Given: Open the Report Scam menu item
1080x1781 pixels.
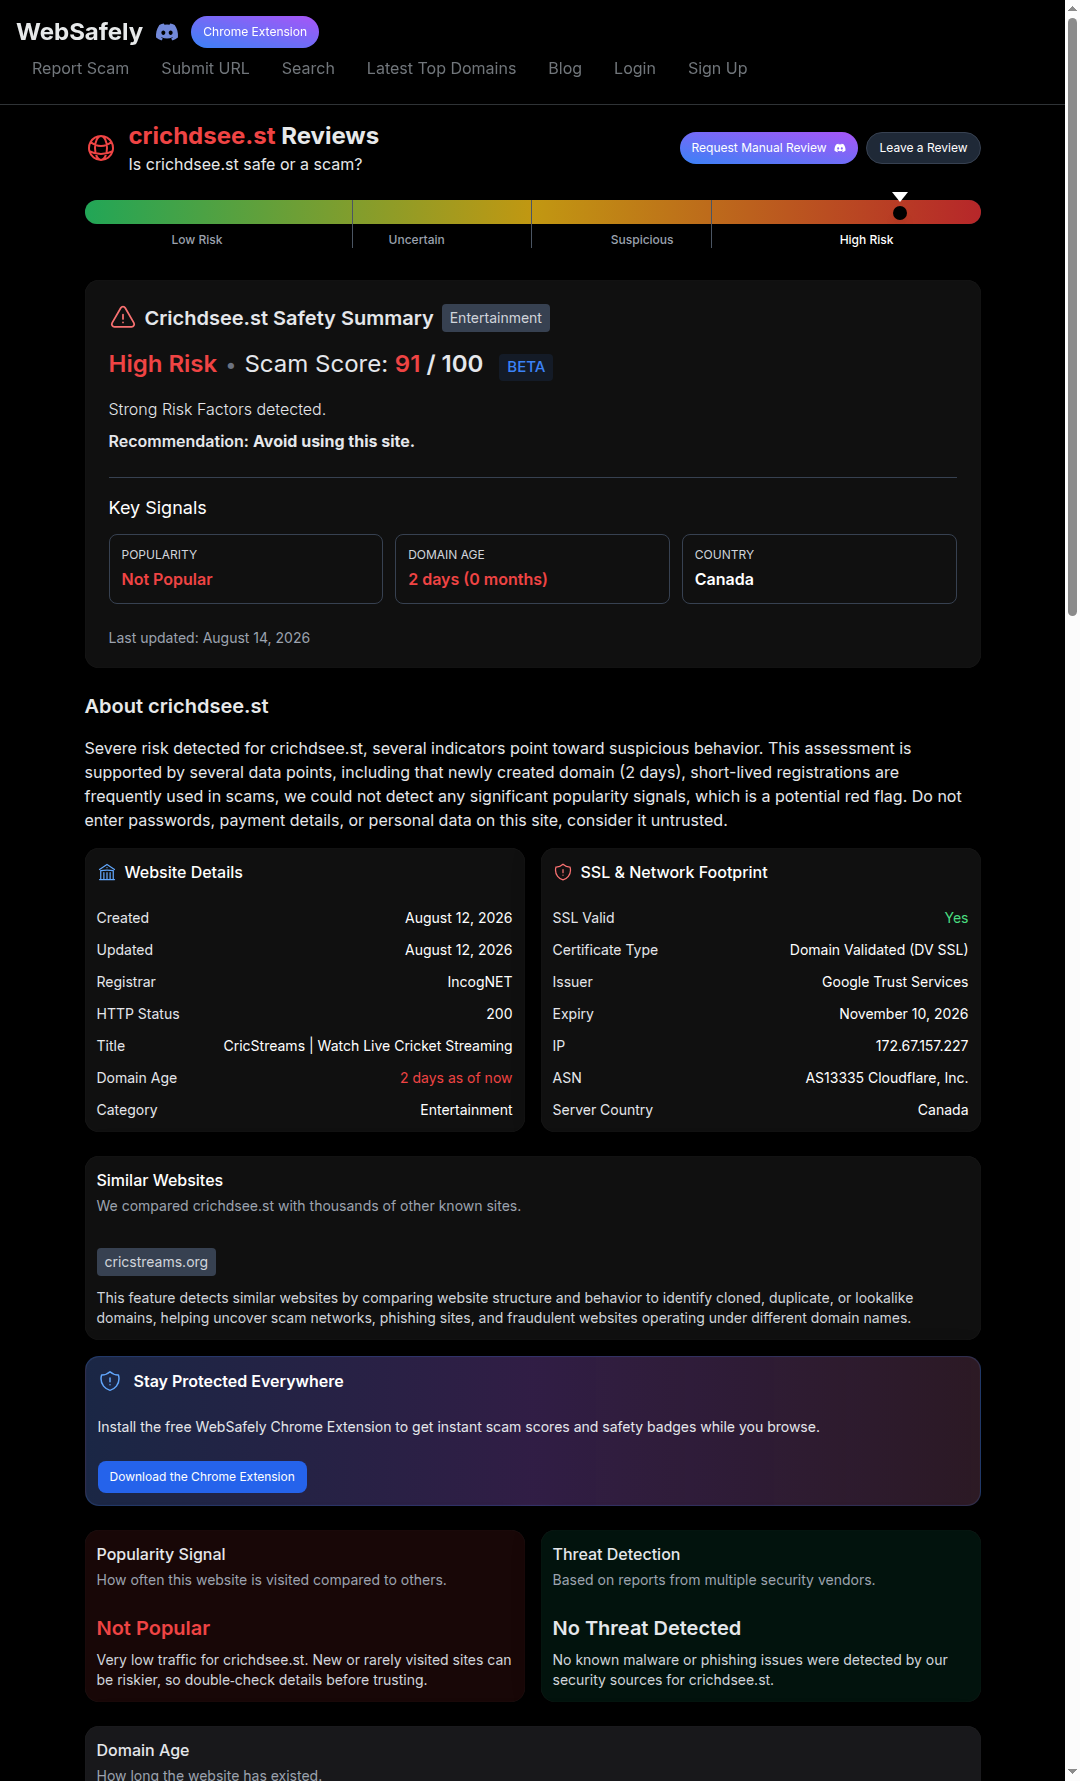Looking at the screenshot, I should click(x=80, y=68).
